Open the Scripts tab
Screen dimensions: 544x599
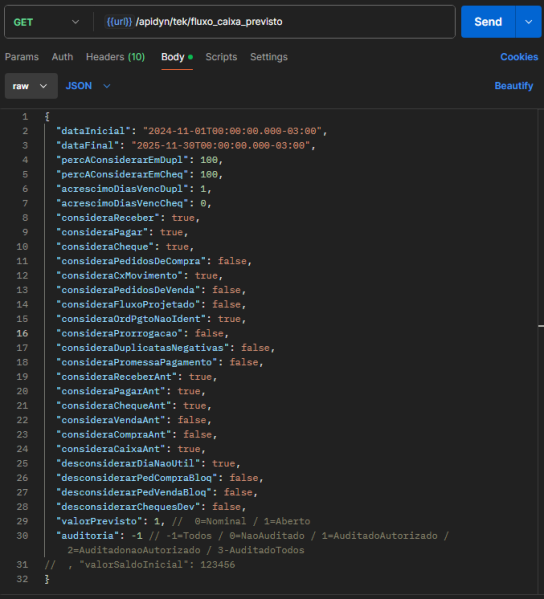pyautogui.click(x=221, y=57)
